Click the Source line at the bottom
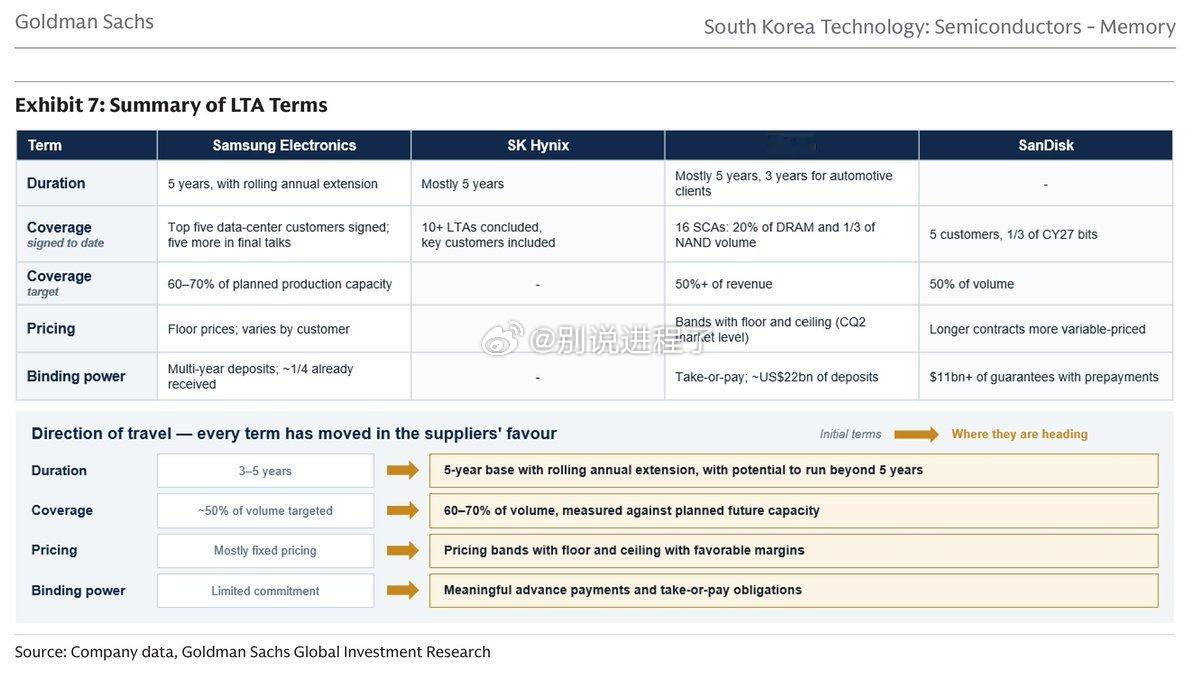The height and width of the screenshot is (677, 1200). click(x=253, y=652)
